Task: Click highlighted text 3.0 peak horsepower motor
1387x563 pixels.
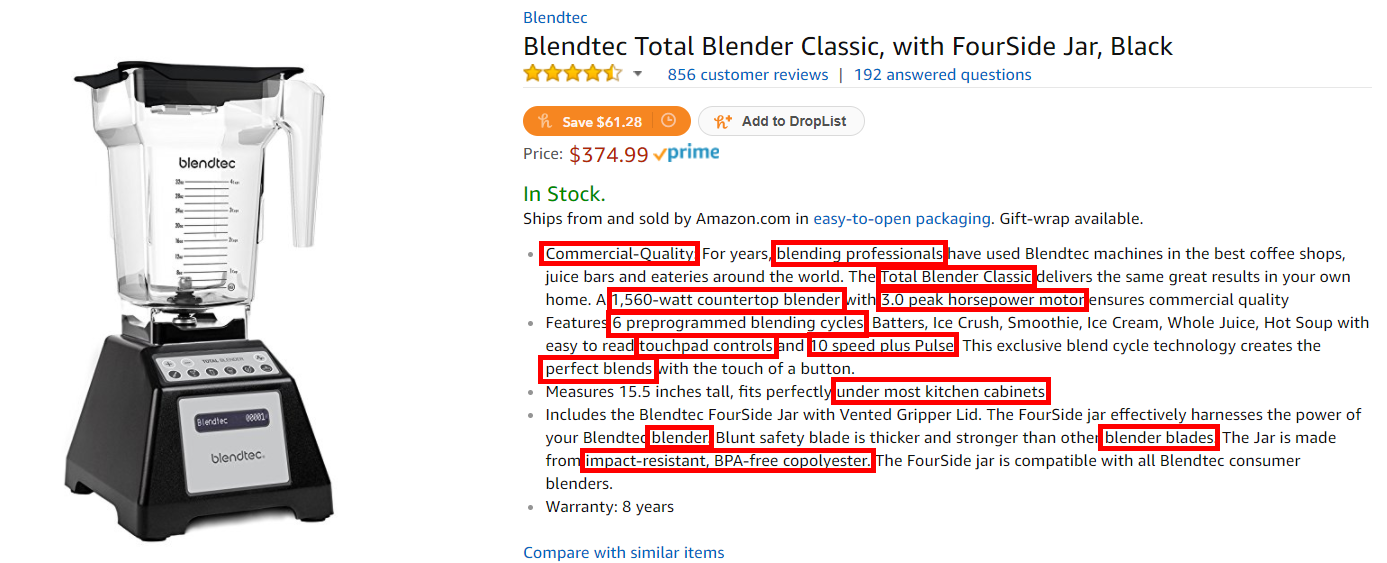Action: [x=982, y=300]
